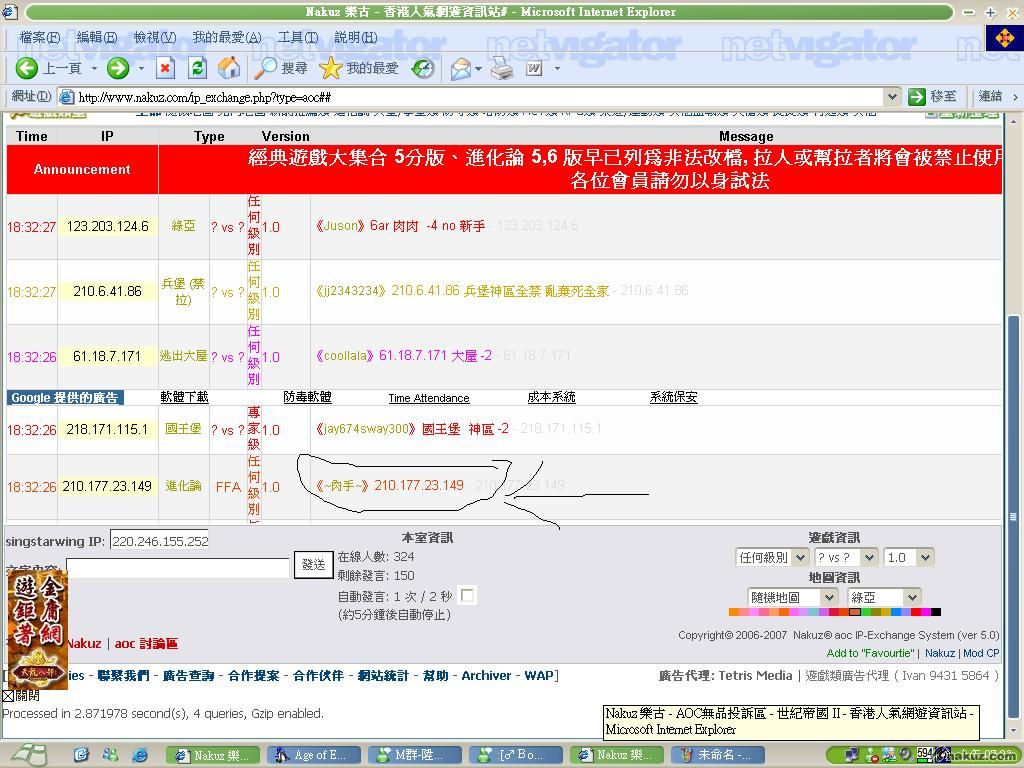
Task: Click the message text input field
Action: pyautogui.click(x=178, y=567)
